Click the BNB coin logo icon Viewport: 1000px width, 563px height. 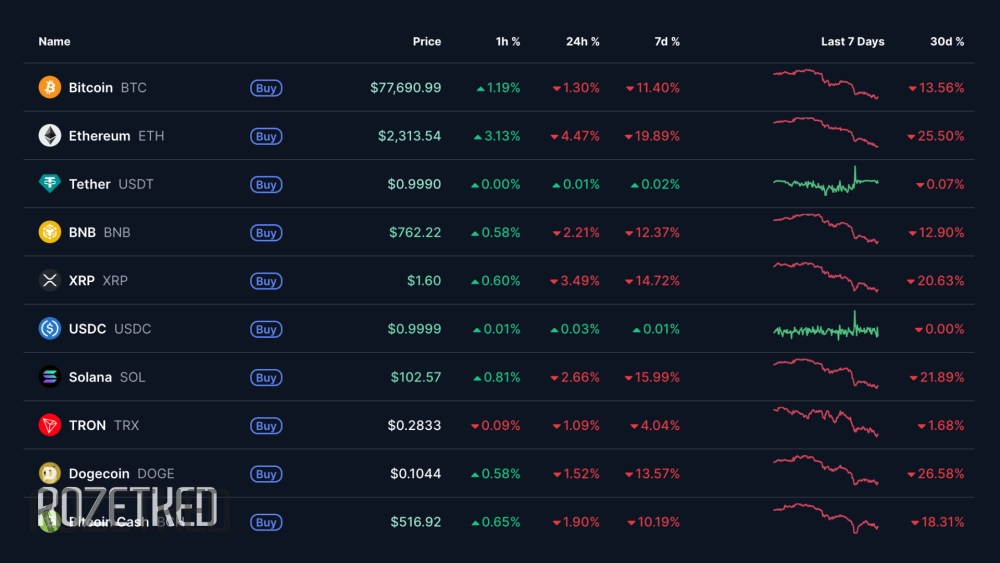50,232
